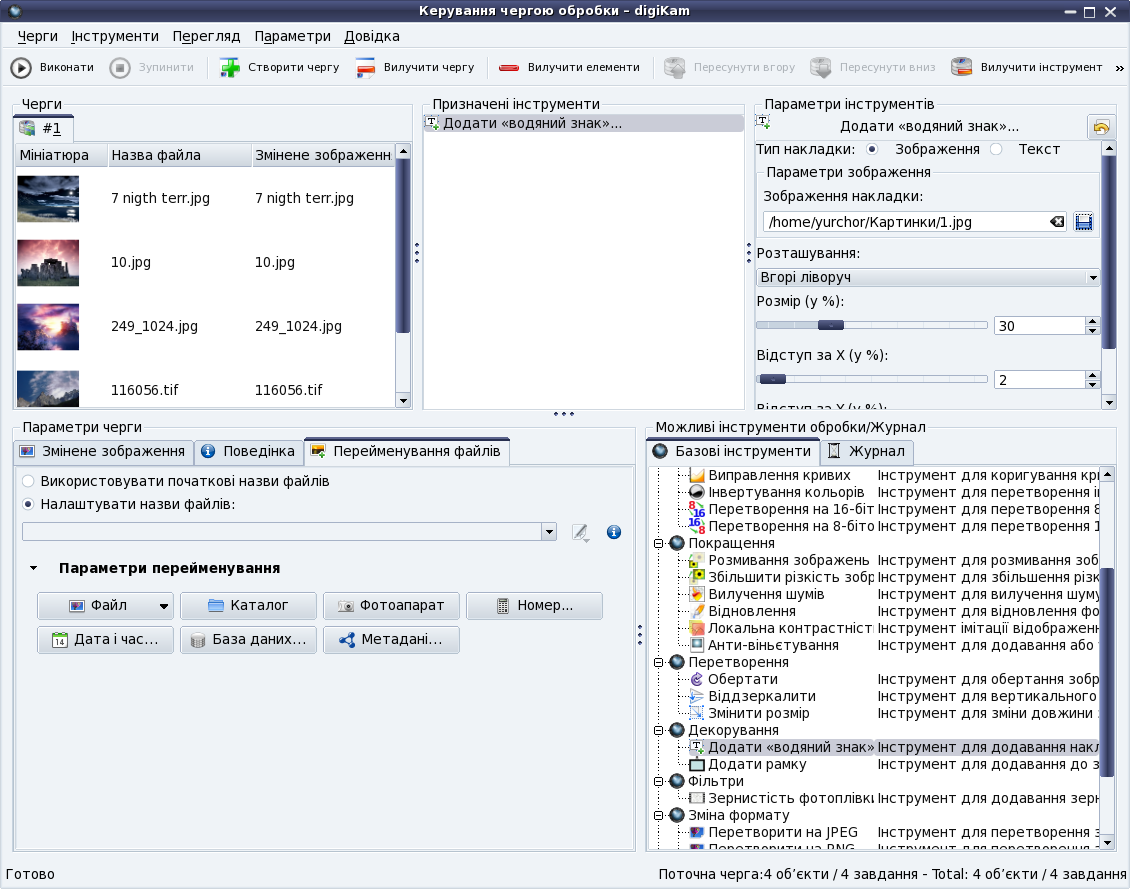Click the Вилучити інструмент toolbar icon
The height and width of the screenshot is (889, 1130).
point(962,68)
